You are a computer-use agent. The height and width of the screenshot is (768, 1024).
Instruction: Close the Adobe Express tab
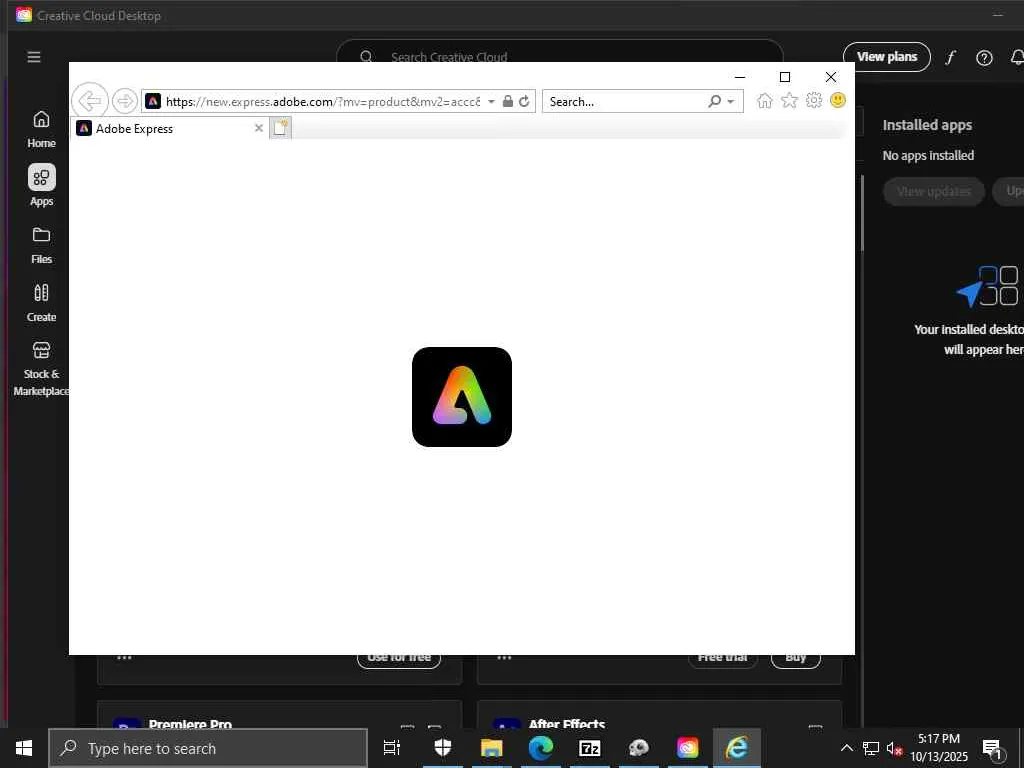(259, 128)
